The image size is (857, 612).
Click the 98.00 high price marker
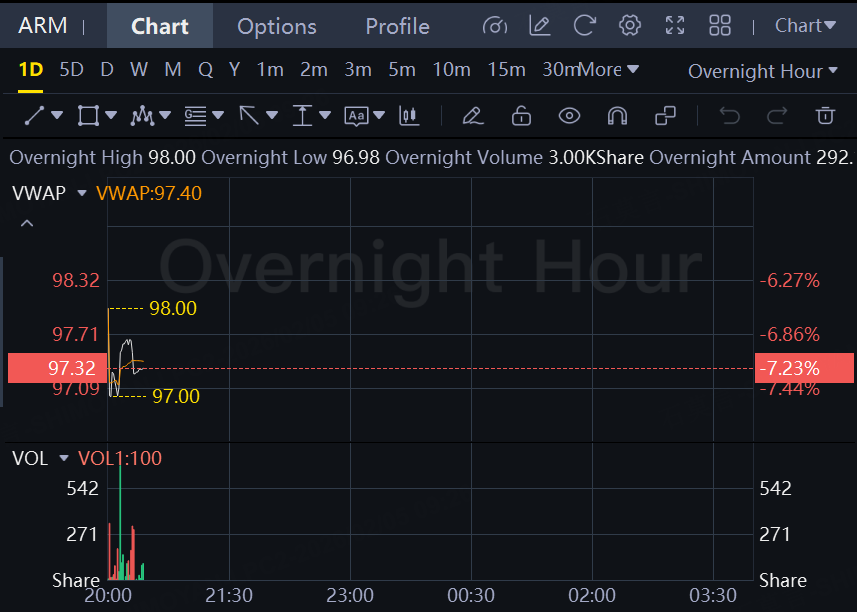tap(173, 308)
